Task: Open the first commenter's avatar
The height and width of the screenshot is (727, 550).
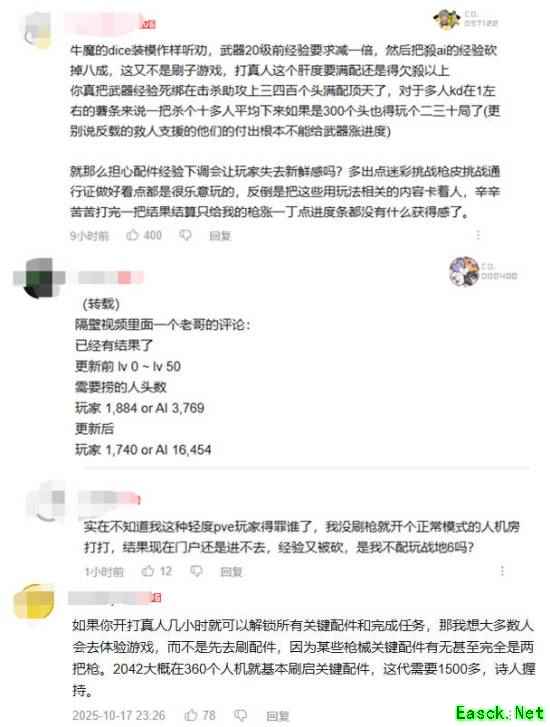Action: click(x=37, y=29)
